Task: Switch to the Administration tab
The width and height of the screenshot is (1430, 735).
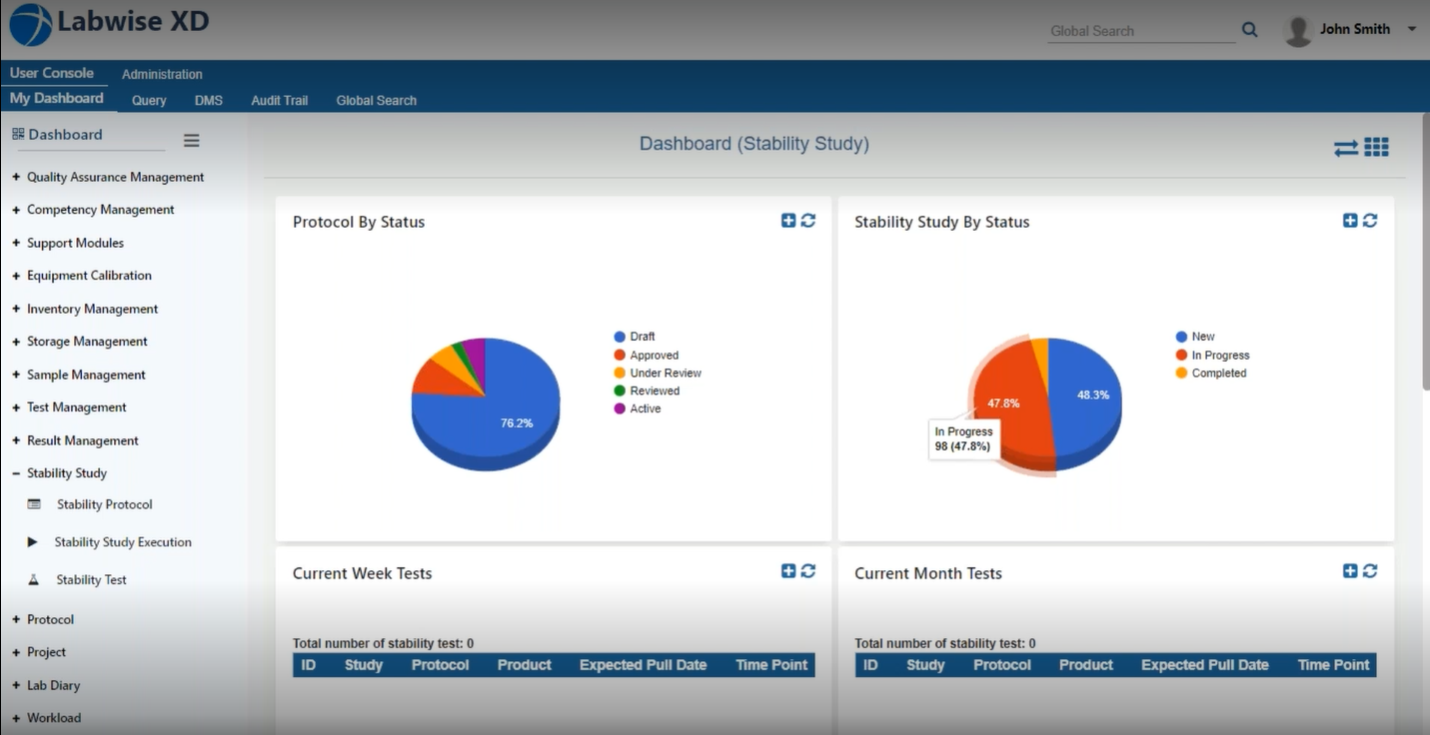Action: point(161,73)
